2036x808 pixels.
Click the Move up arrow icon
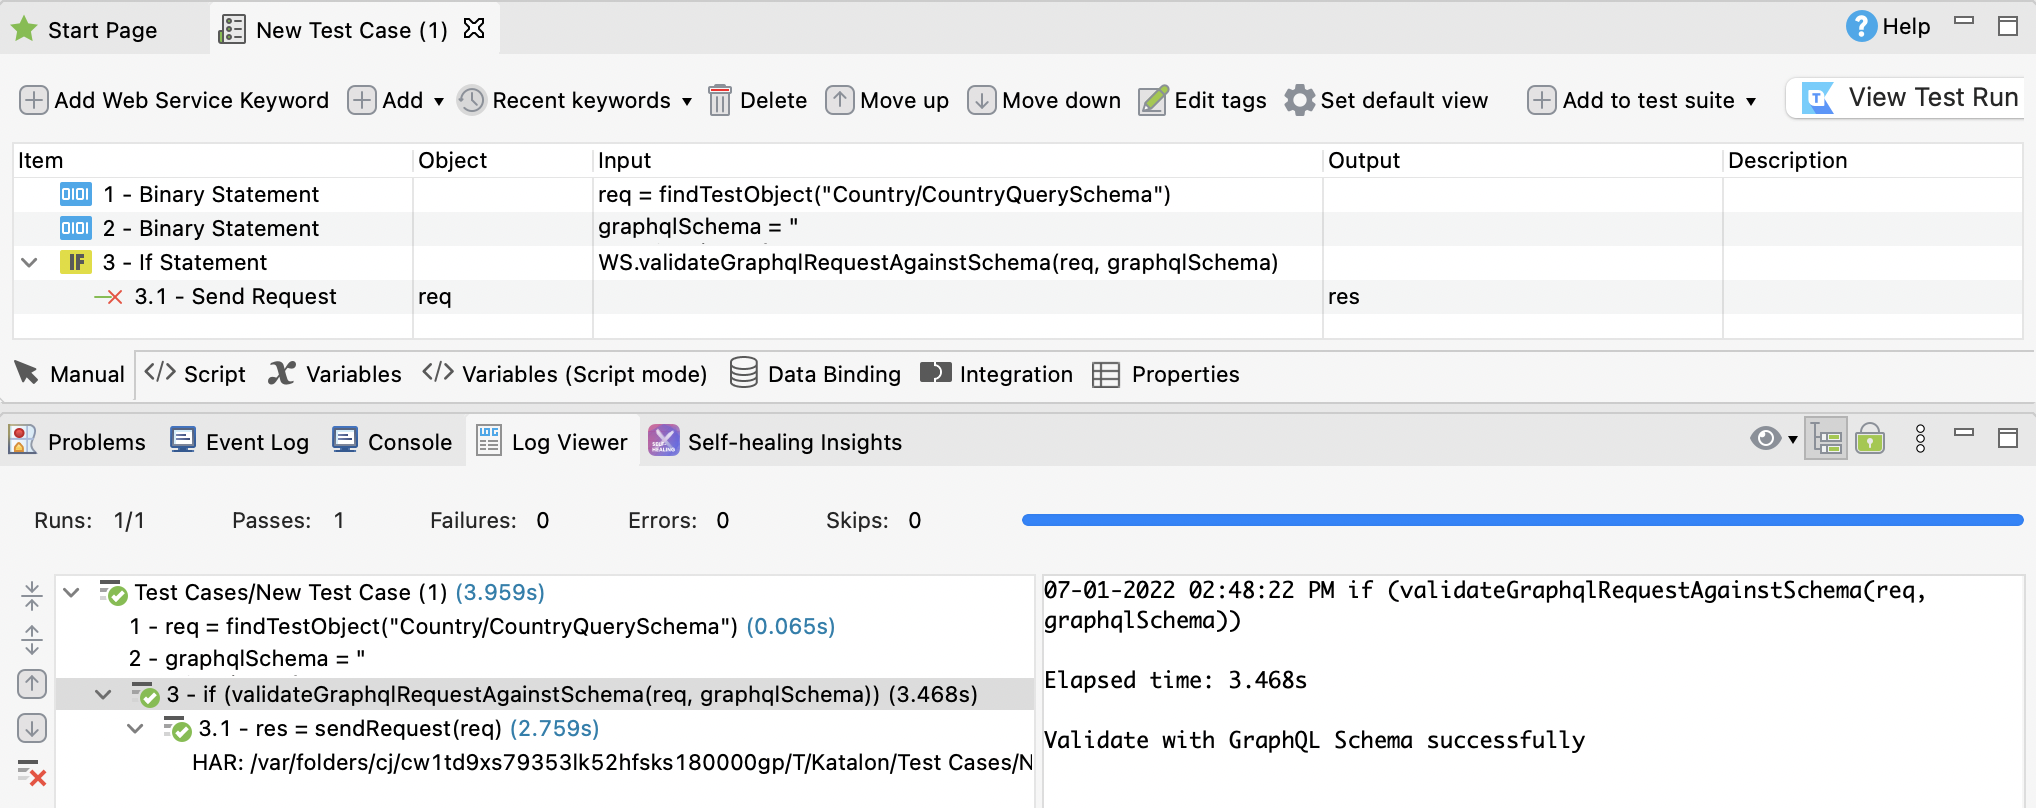tap(839, 101)
